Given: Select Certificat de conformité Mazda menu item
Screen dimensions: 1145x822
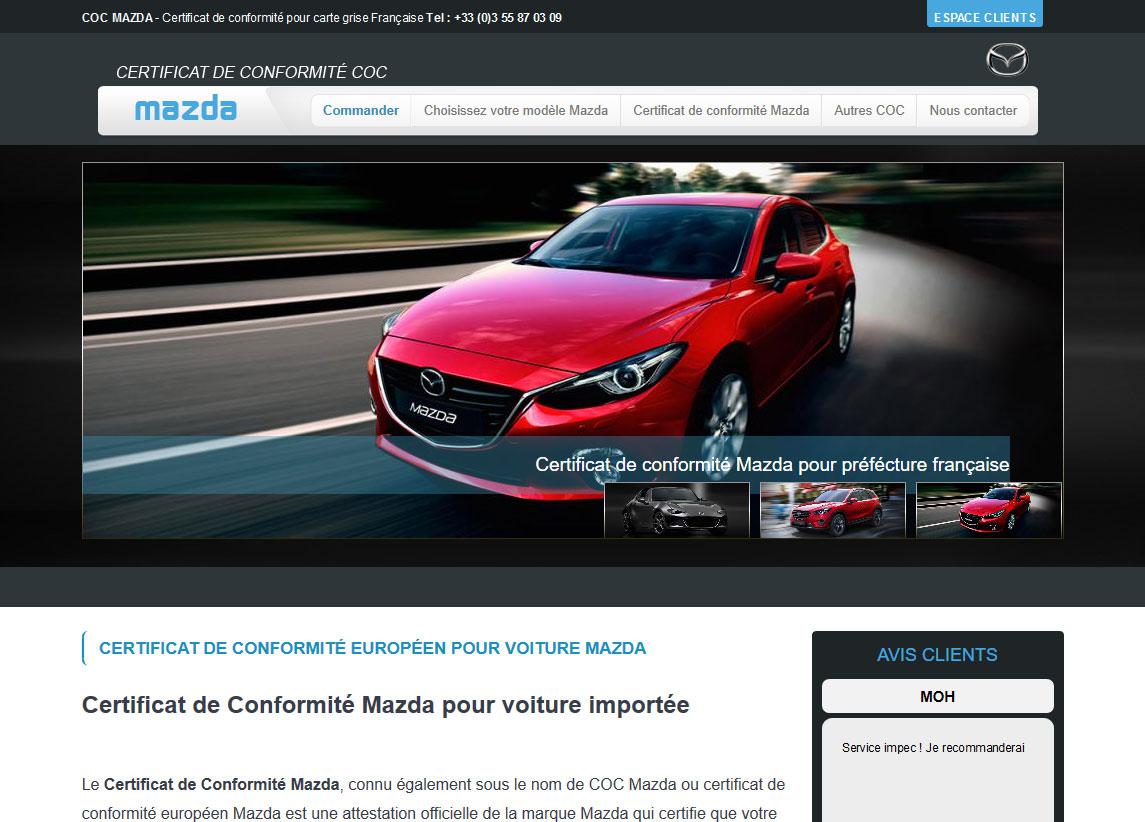Looking at the screenshot, I should pyautogui.click(x=721, y=110).
